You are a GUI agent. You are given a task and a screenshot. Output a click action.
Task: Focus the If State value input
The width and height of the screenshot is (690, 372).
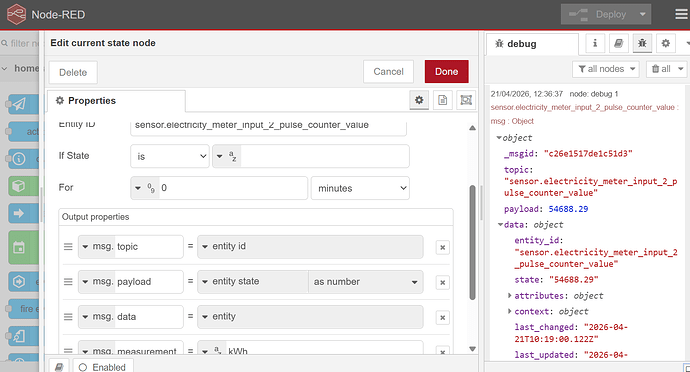(x=325, y=156)
